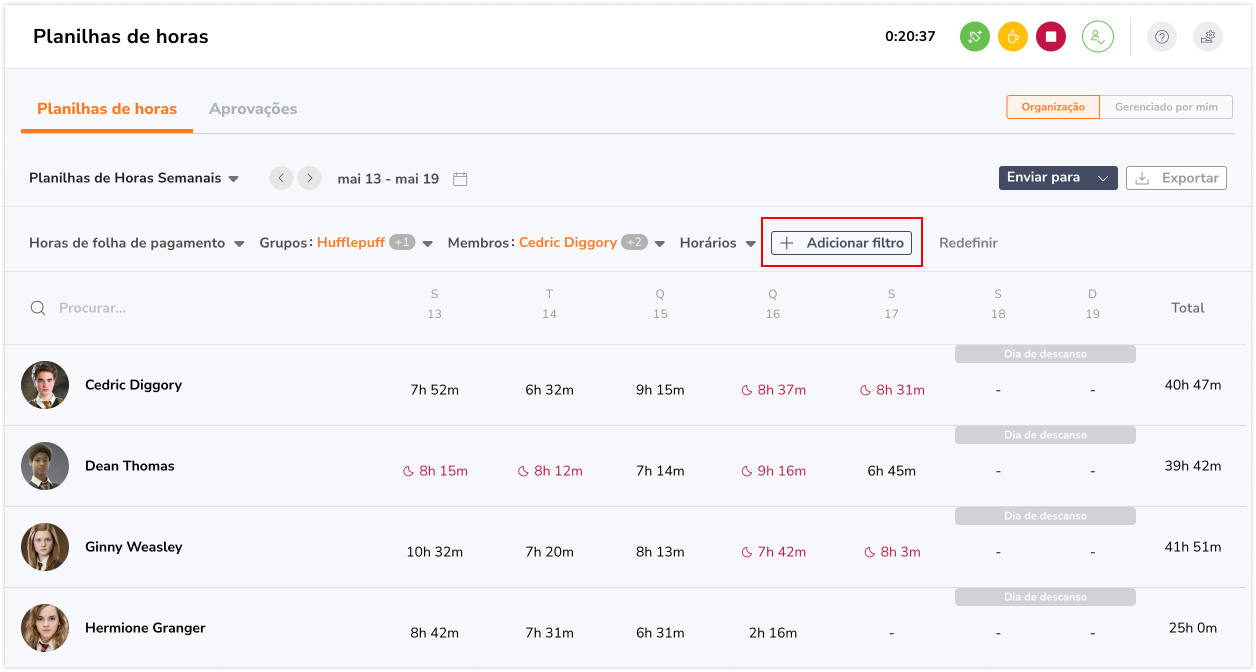Click the green switch activity tag icon
1256x672 pixels.
[974, 37]
